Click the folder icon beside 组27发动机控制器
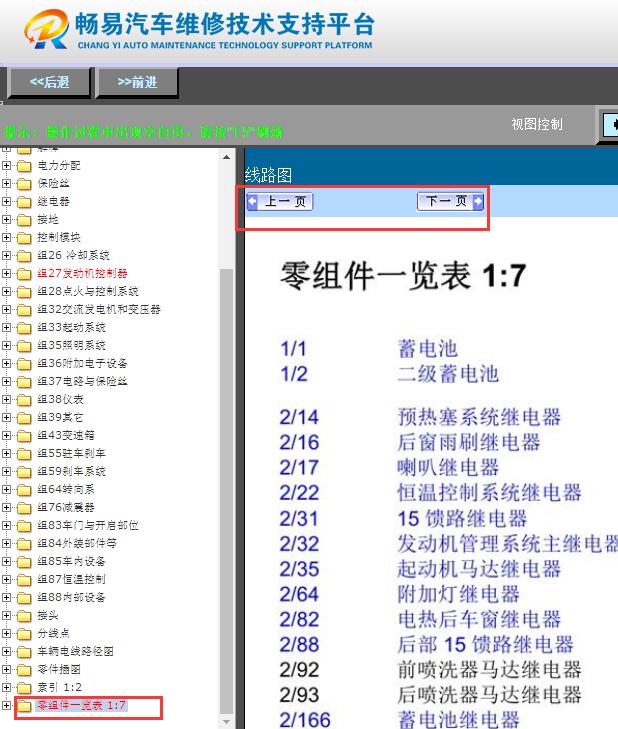618x729 pixels. coord(24,274)
